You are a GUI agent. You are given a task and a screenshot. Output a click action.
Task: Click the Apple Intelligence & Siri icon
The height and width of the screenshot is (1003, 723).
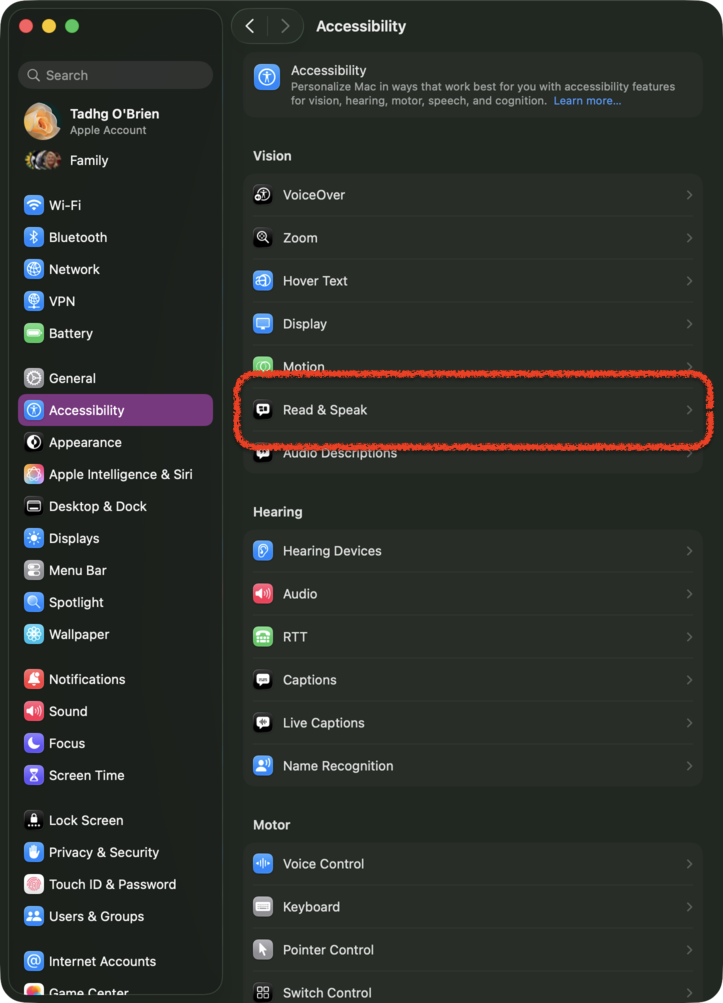click(x=34, y=474)
